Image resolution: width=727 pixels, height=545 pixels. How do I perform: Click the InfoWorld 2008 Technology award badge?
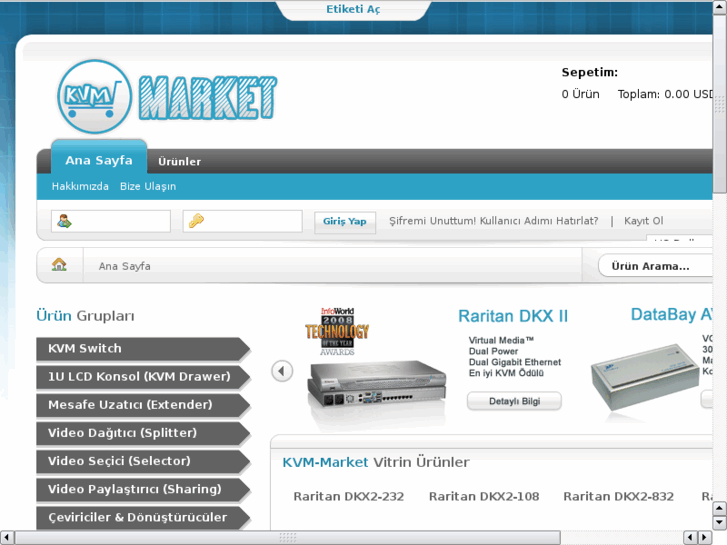pyautogui.click(x=337, y=332)
